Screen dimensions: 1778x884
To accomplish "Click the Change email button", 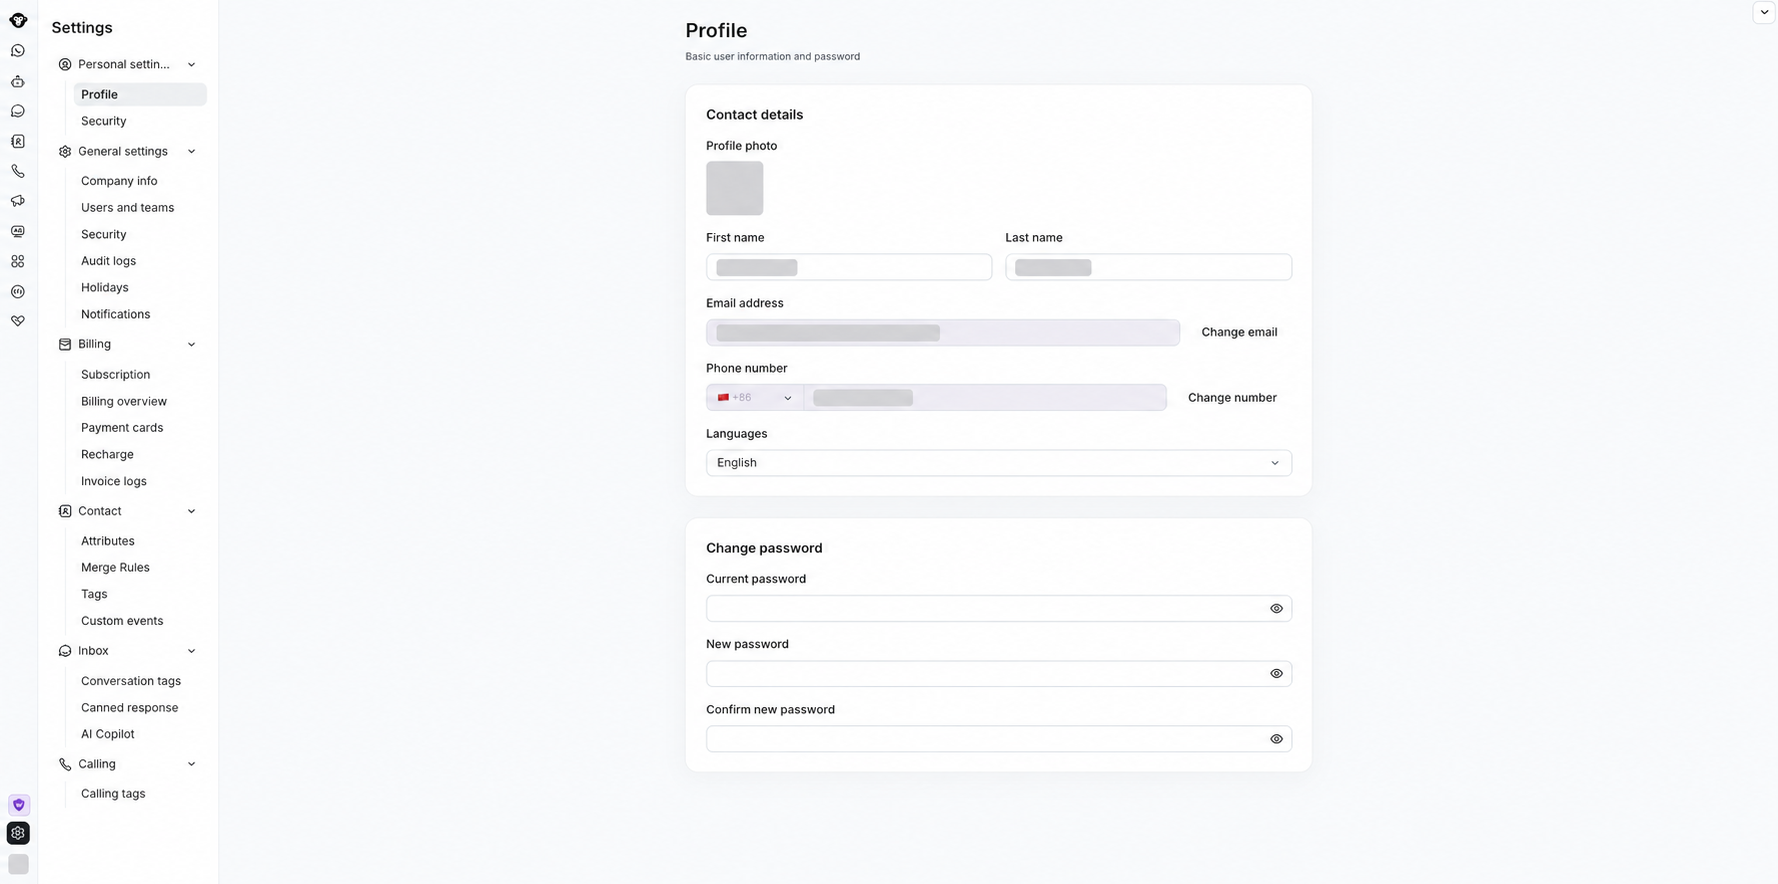I will point(1239,332).
